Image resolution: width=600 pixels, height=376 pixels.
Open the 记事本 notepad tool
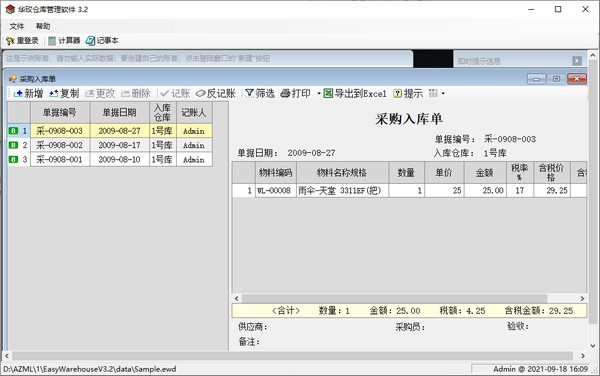click(x=102, y=41)
